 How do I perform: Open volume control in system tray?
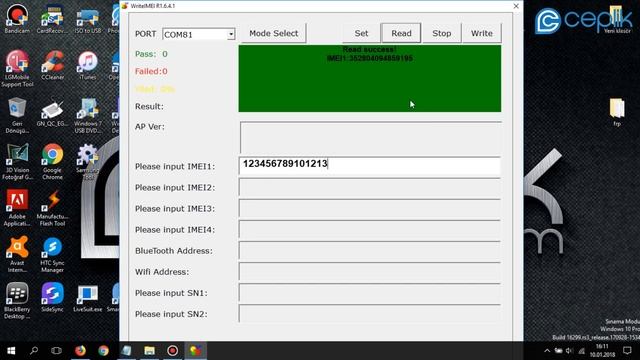click(569, 351)
